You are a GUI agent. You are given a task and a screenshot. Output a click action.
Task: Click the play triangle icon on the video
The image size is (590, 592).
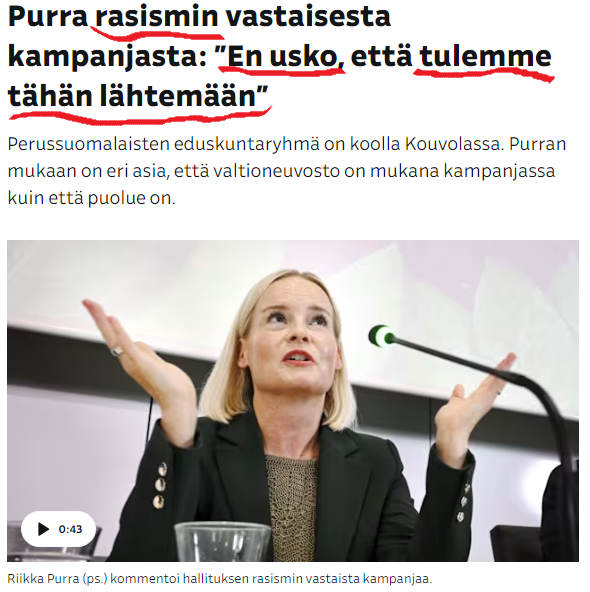click(x=43, y=529)
